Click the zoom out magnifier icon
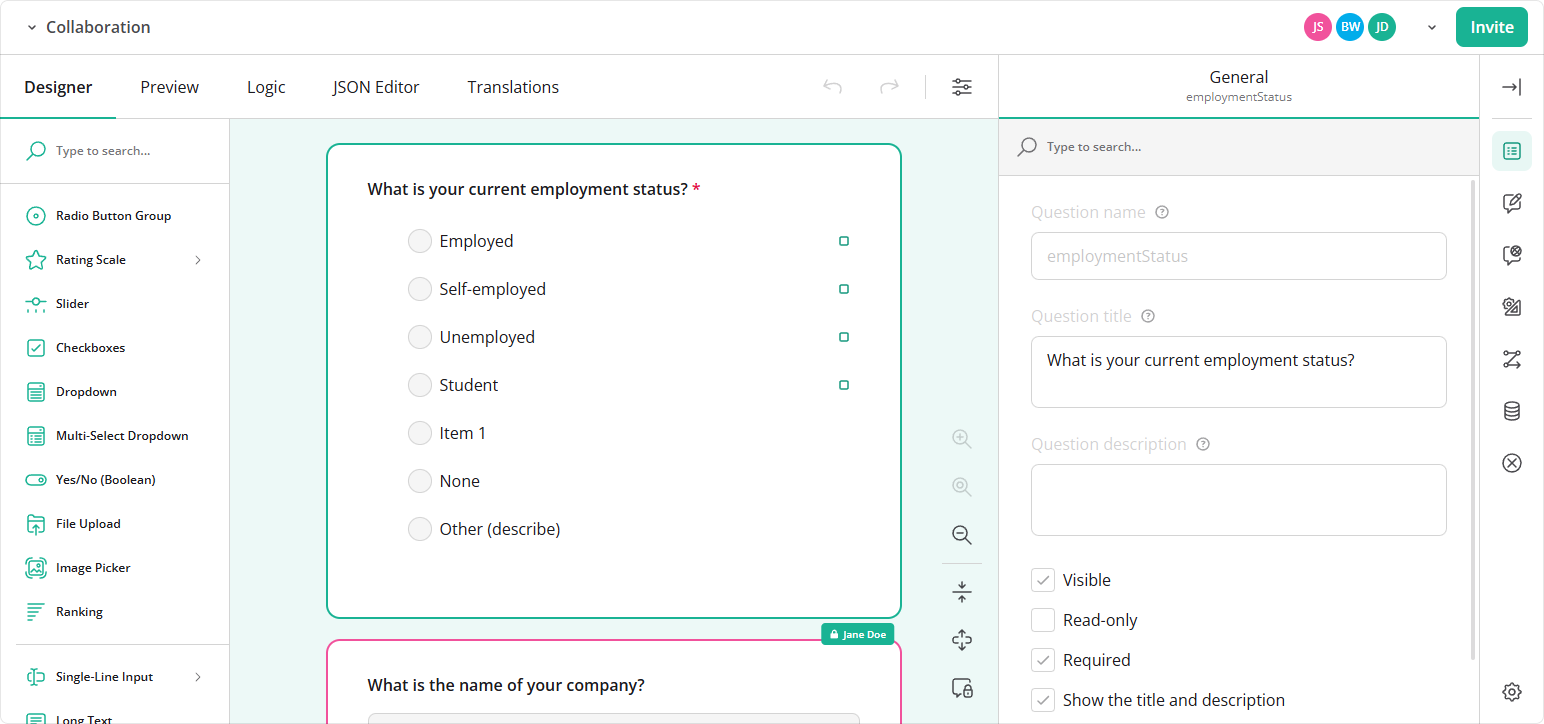 point(962,535)
